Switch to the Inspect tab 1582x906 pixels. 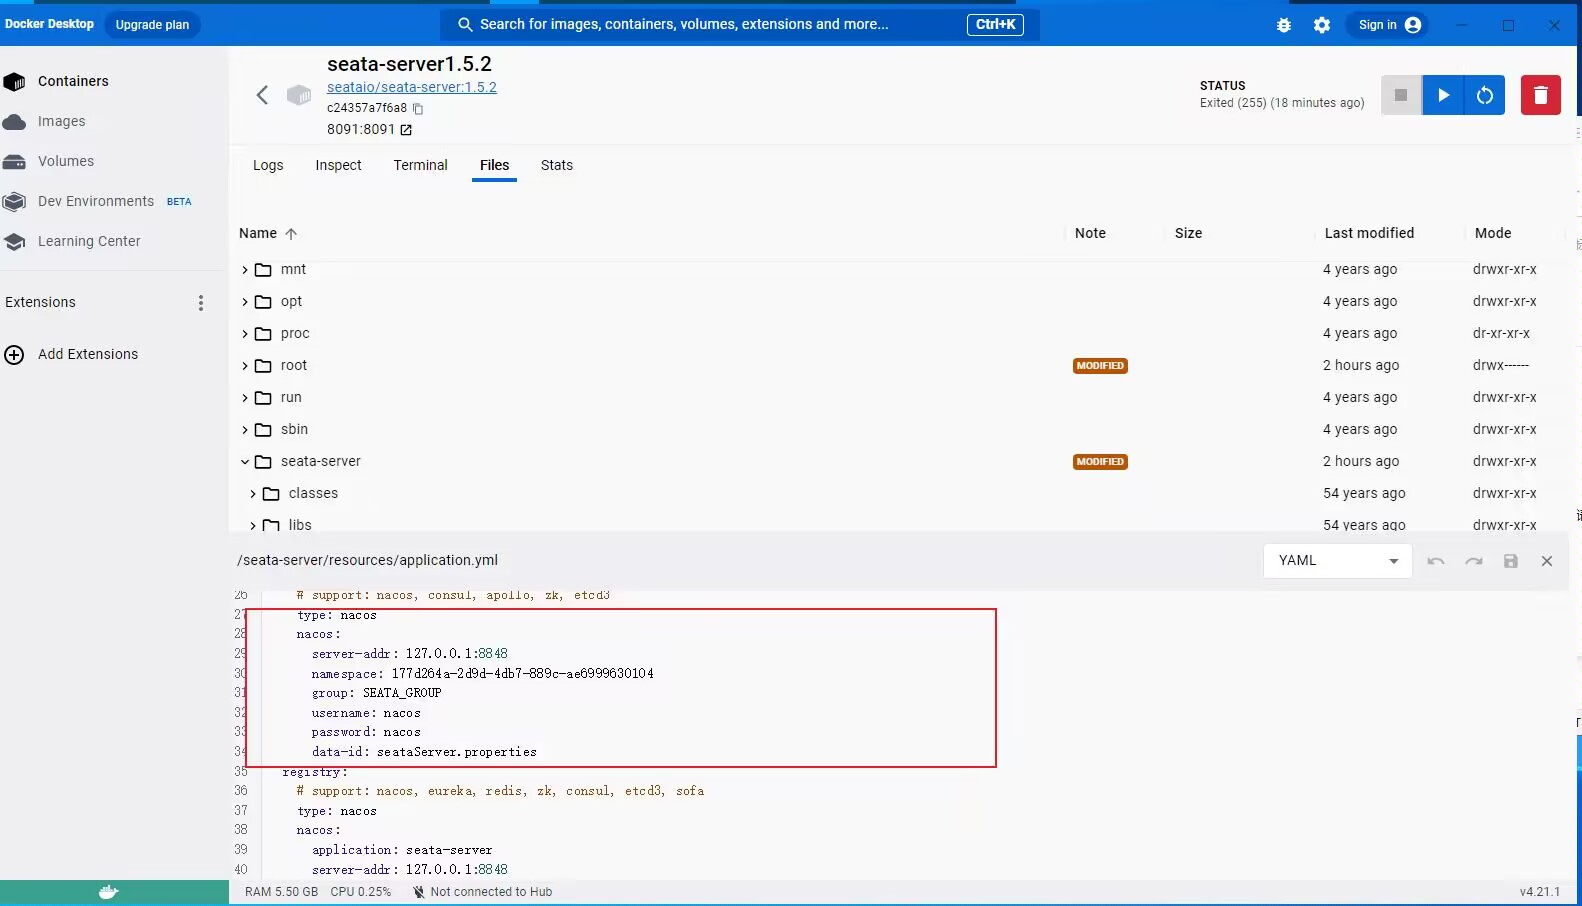coord(338,165)
